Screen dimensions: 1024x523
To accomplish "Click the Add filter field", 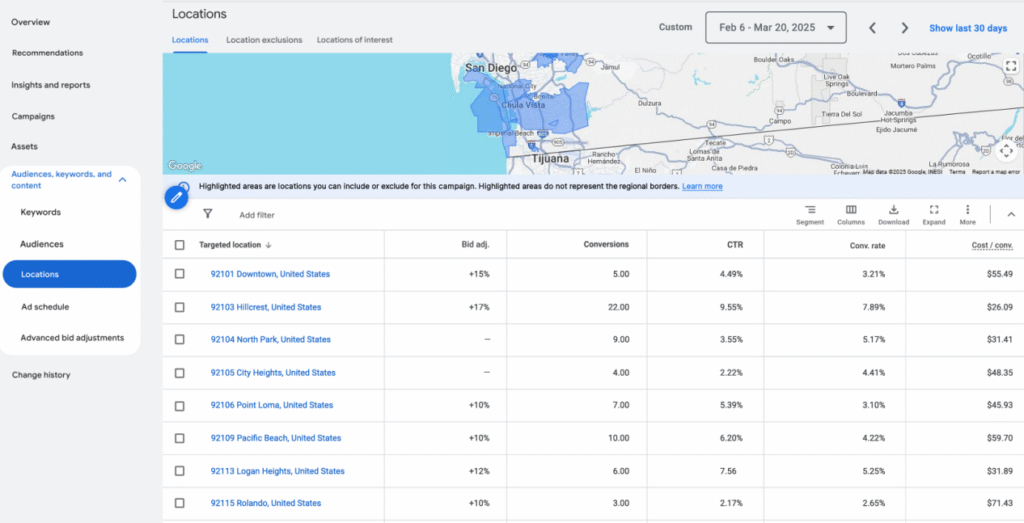I will [x=257, y=215].
